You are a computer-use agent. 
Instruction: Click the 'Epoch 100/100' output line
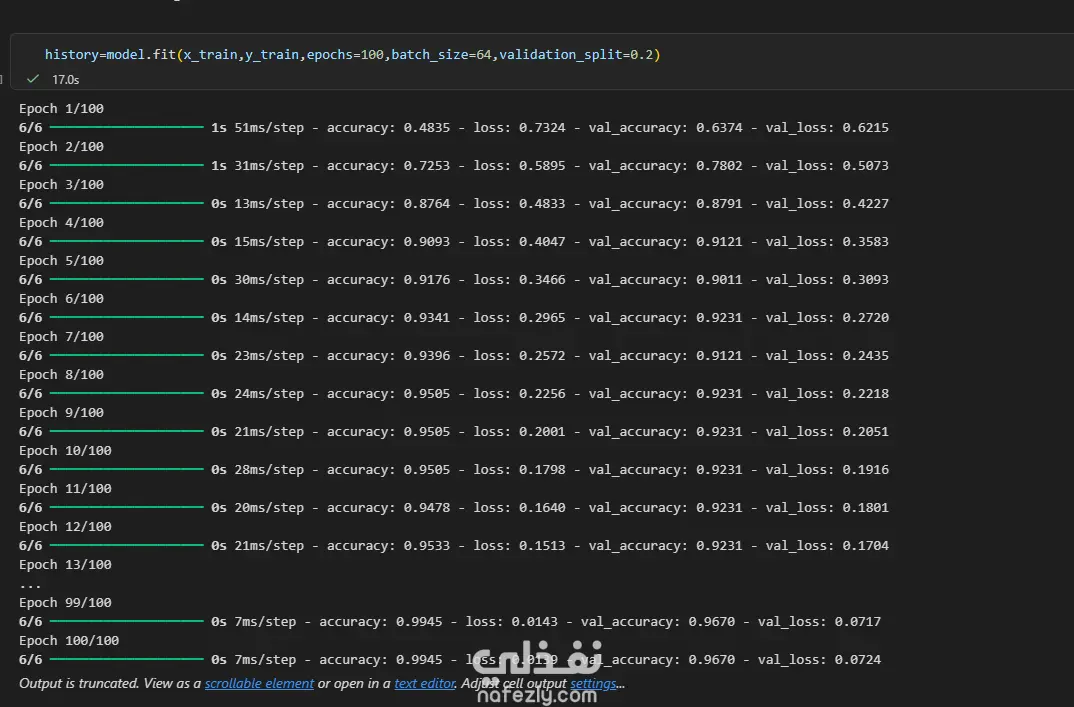pos(69,641)
